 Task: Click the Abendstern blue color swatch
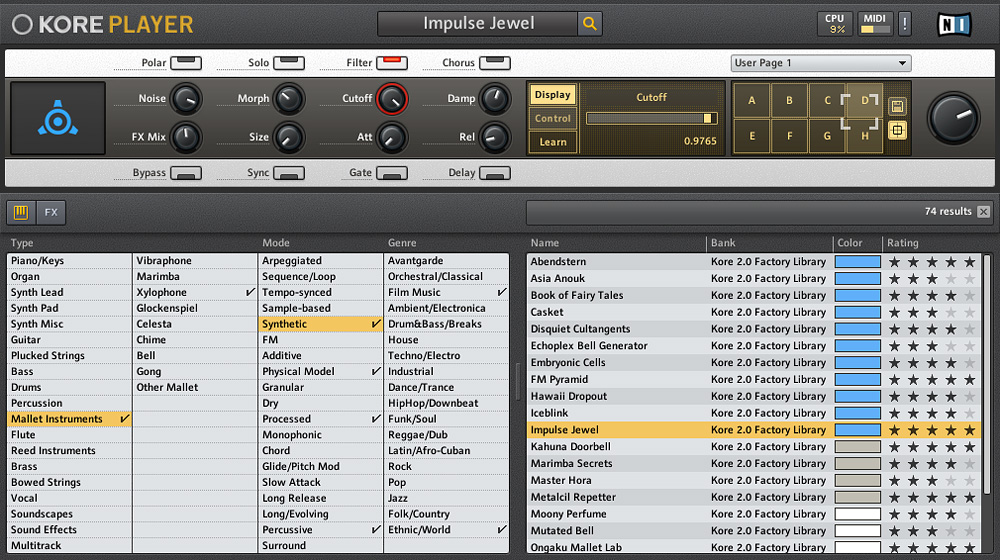(858, 262)
